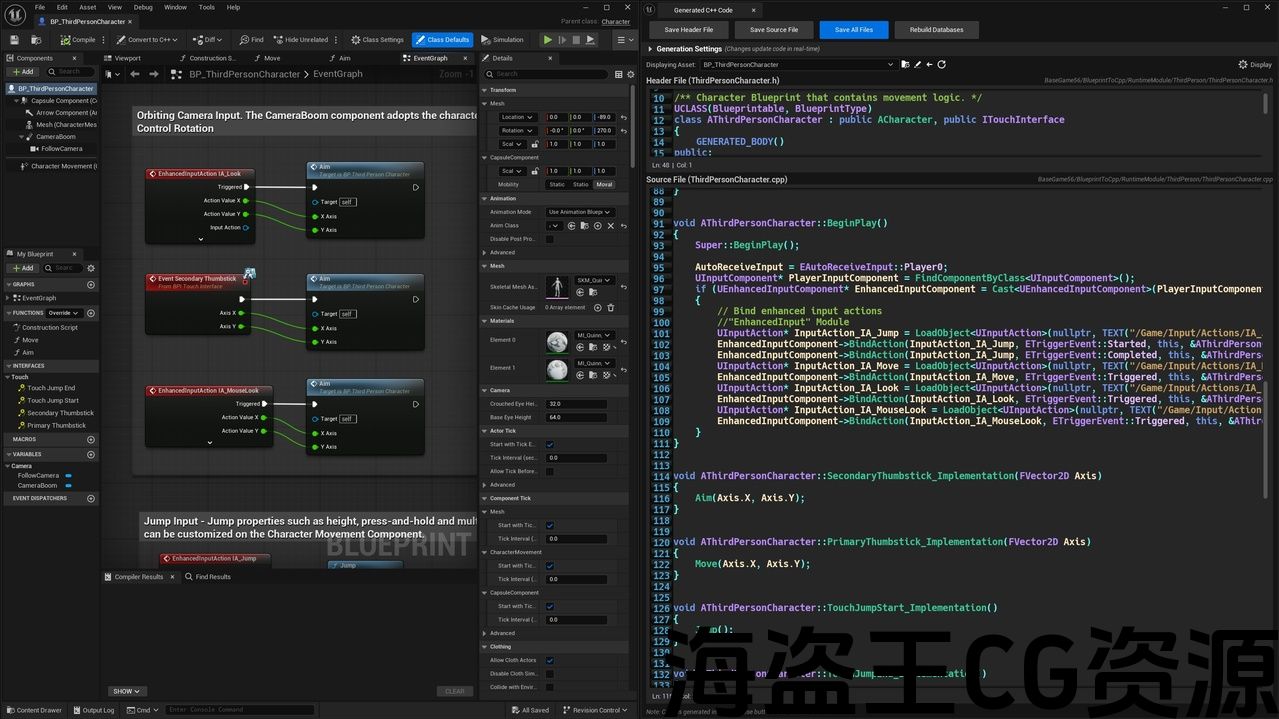Screen dimensions: 1279x719
Task: Click the Crouched Eye Height value field
Action: pyautogui.click(x=576, y=404)
